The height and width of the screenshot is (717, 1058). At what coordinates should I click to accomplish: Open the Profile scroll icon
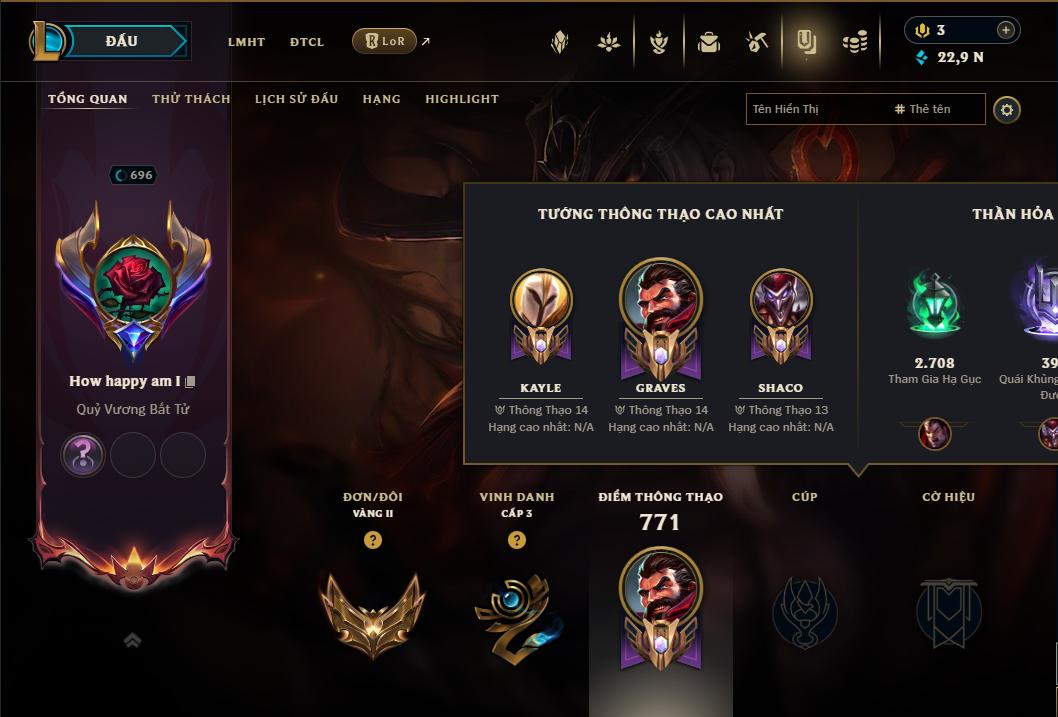coord(806,42)
